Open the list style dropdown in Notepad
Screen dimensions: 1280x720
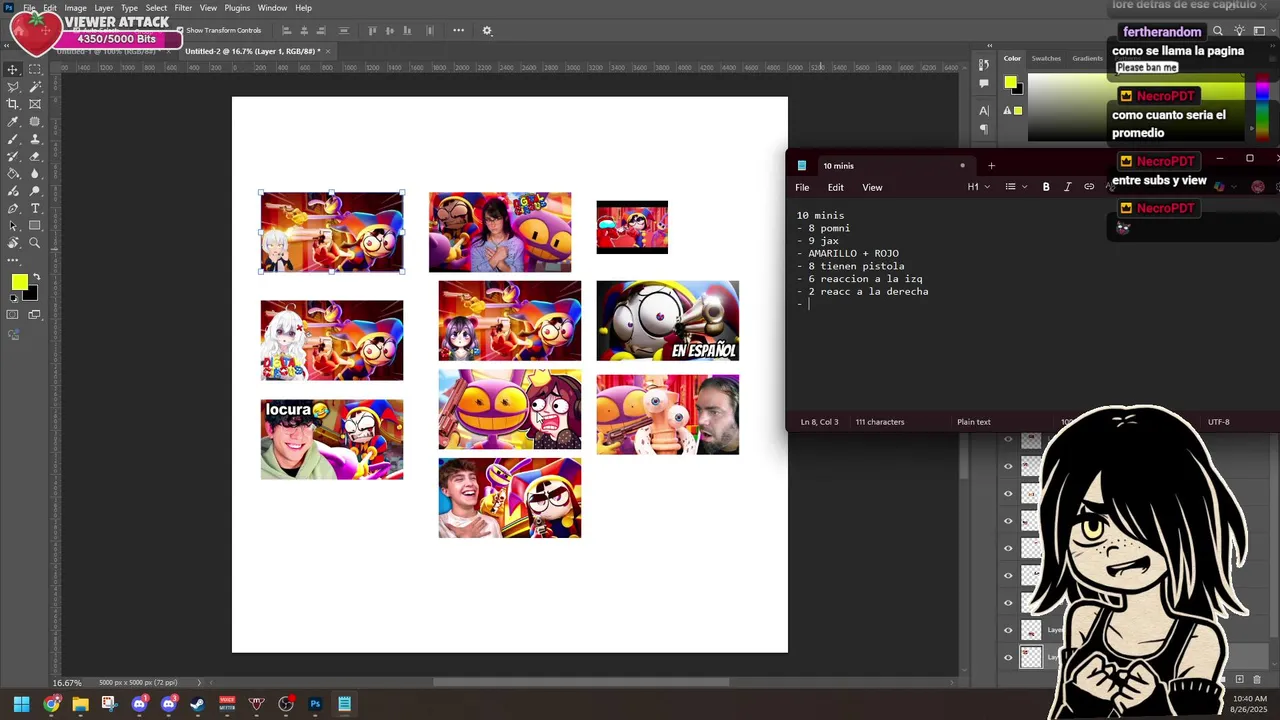click(x=1016, y=187)
